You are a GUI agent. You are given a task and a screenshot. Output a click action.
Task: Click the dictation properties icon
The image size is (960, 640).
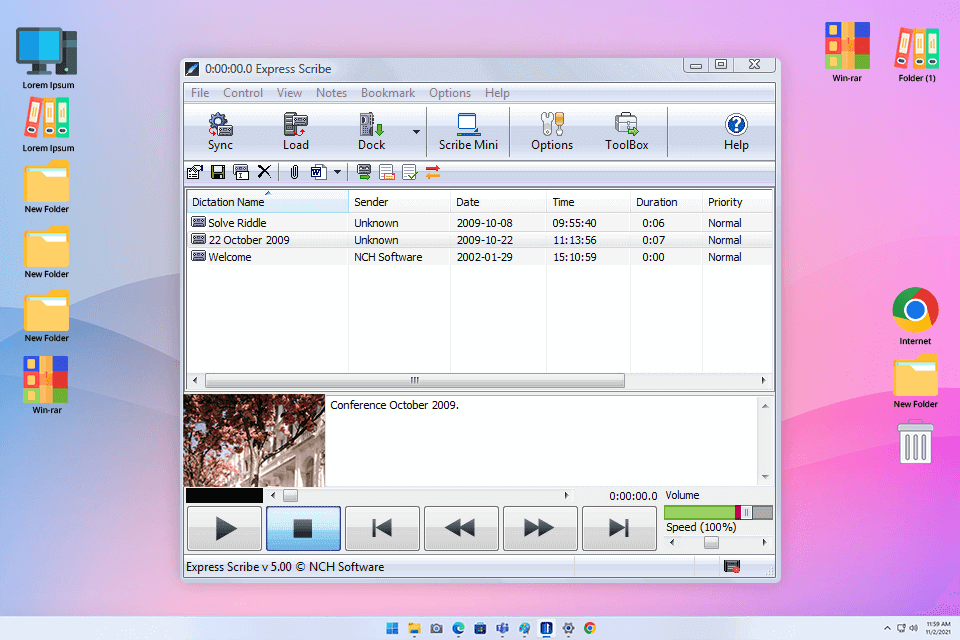coord(195,172)
